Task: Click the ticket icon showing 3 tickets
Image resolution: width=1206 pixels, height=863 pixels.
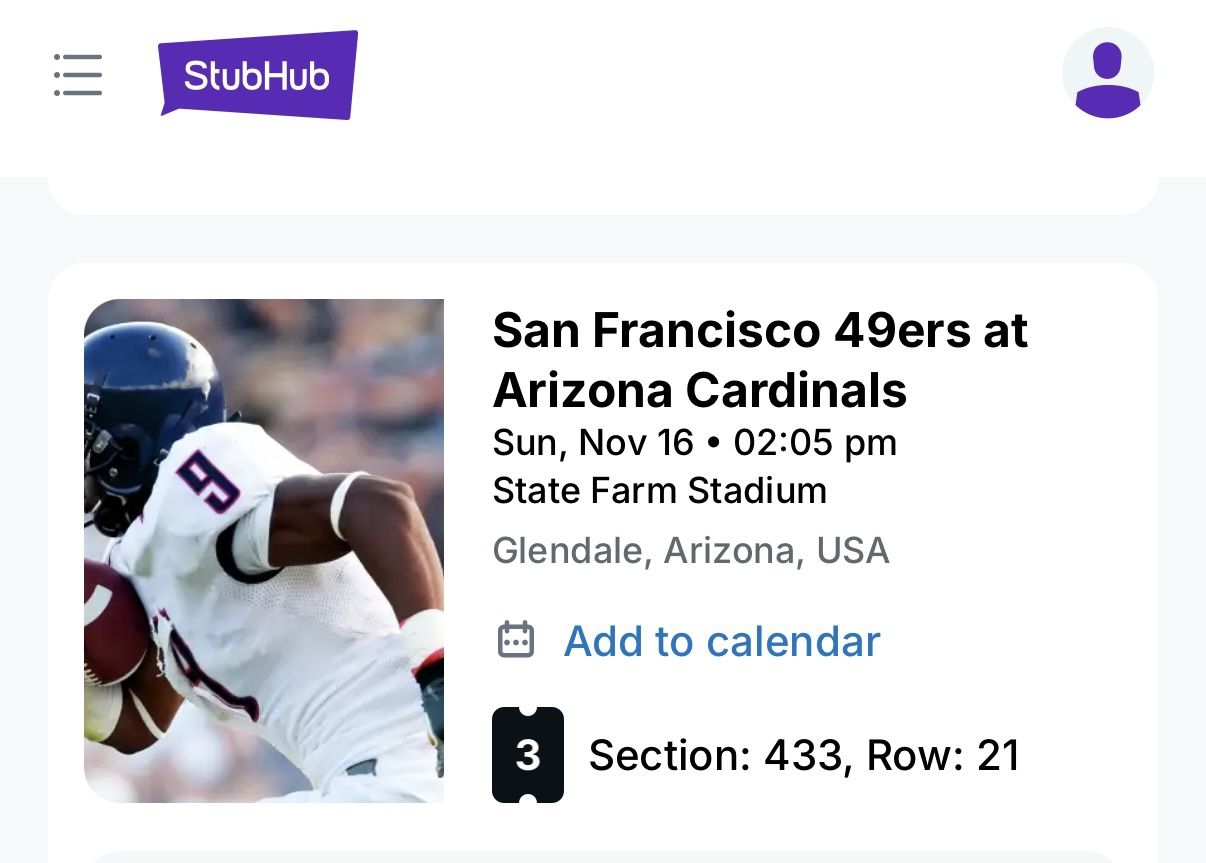Action: [x=527, y=755]
